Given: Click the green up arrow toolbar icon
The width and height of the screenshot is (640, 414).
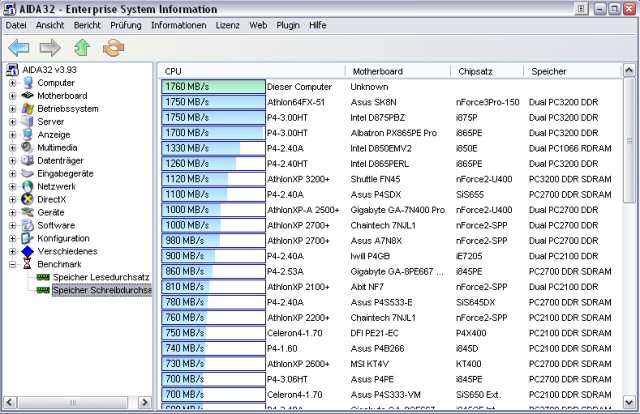Looking at the screenshot, I should pyautogui.click(x=82, y=48).
